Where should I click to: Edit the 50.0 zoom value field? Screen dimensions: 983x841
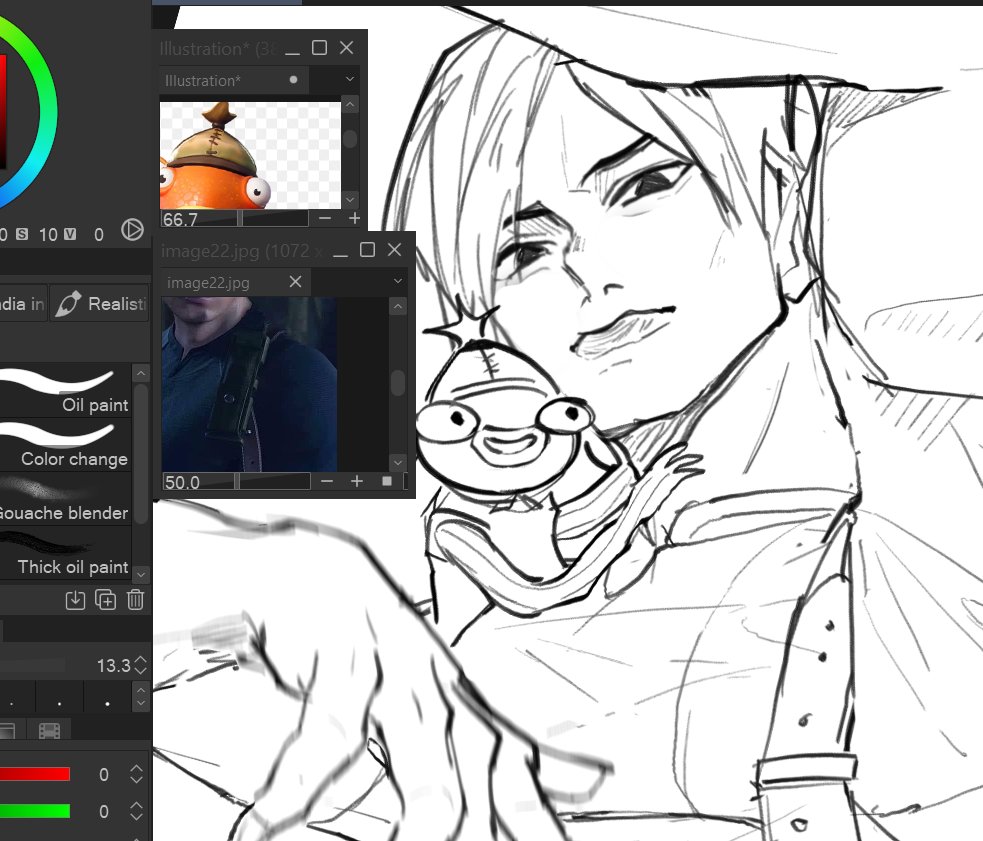[x=198, y=482]
